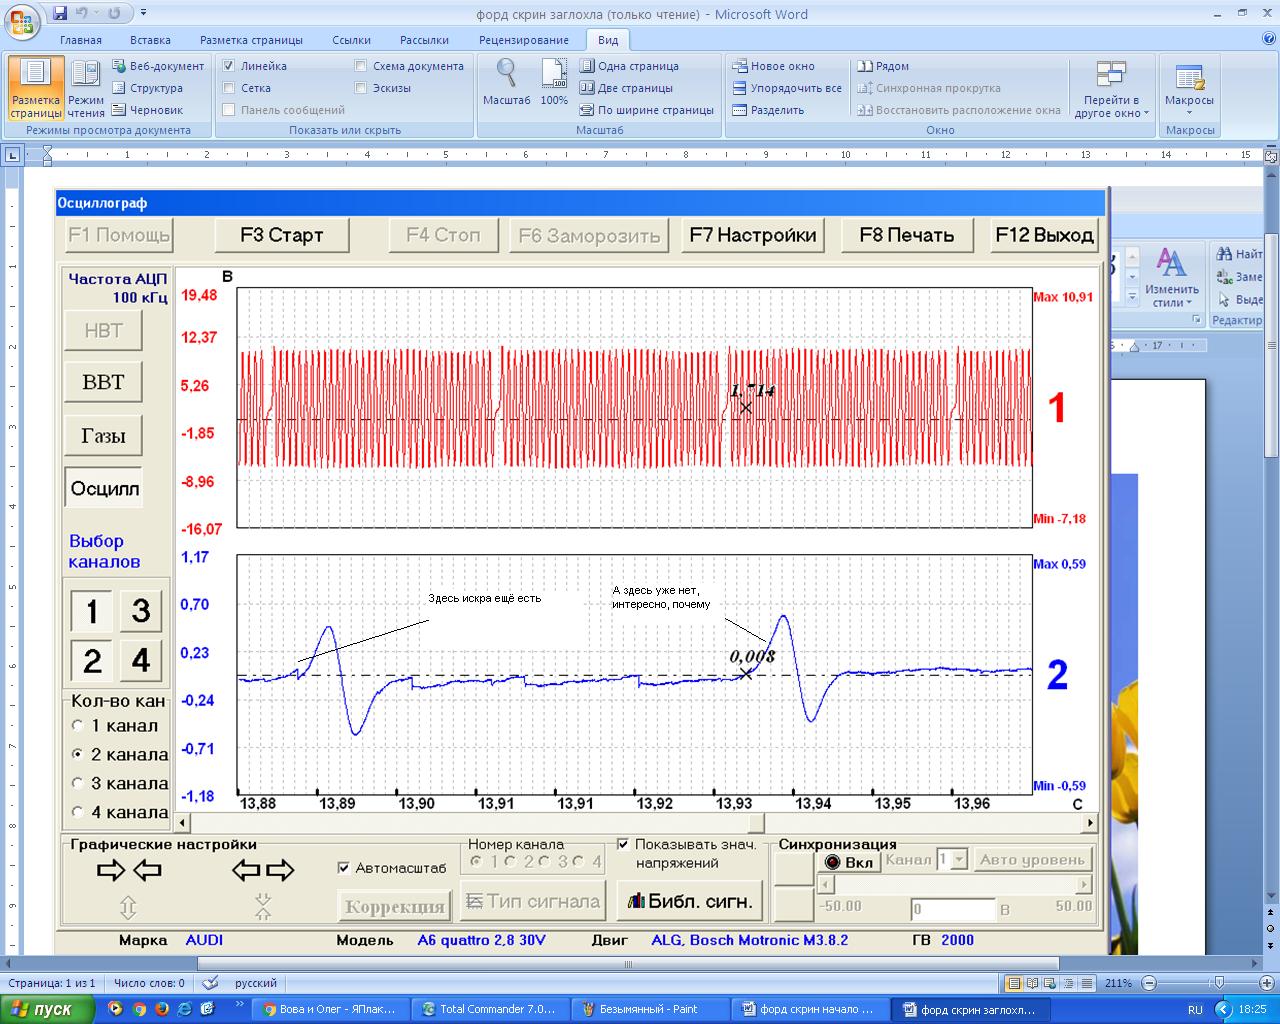Image resolution: width=1280 pixels, height=1024 pixels.
Task: Open the Главная ribbon tab
Action: (81, 40)
